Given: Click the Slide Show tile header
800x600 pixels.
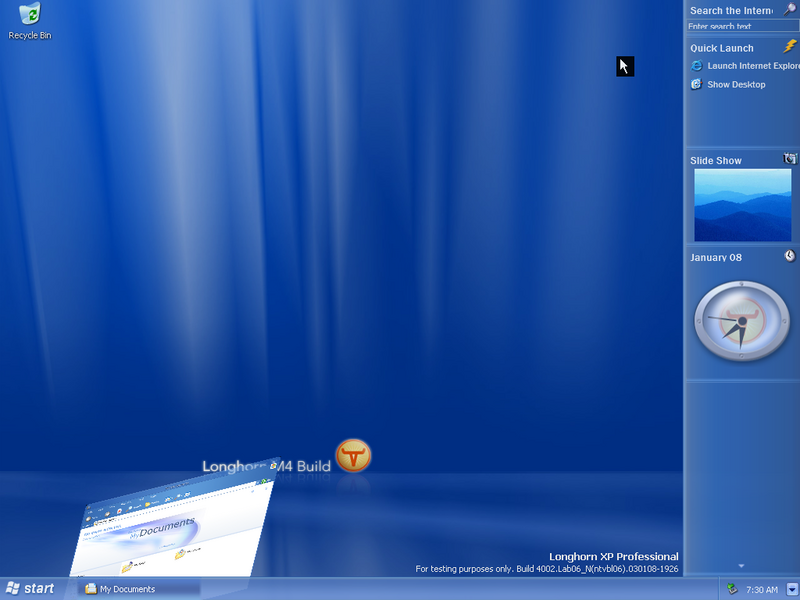Looking at the screenshot, I should coord(716,161).
